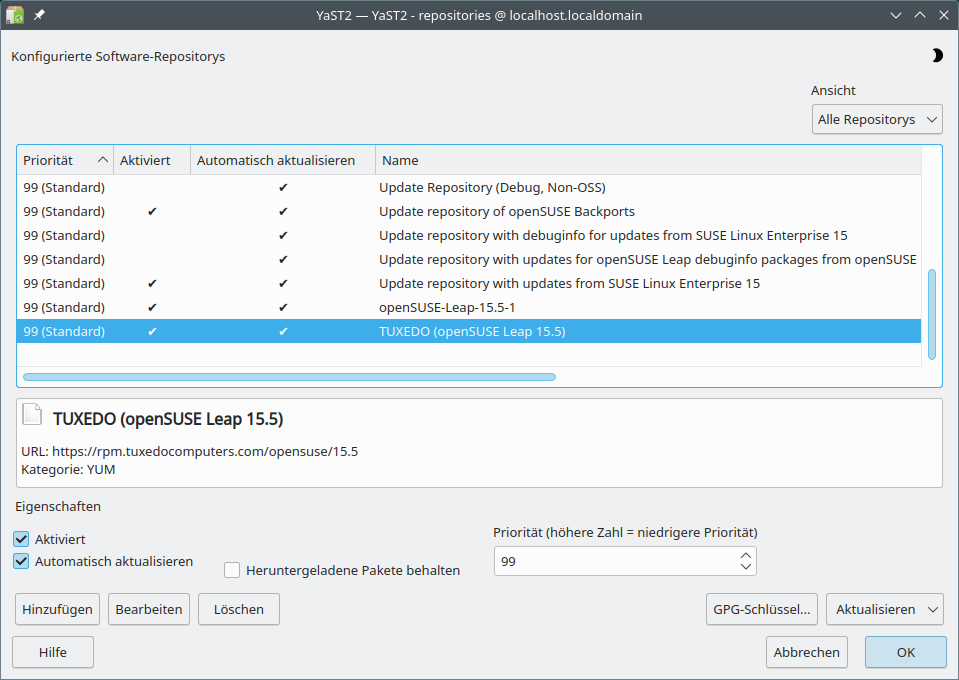Image resolution: width=959 pixels, height=680 pixels.
Task: Sort by Aktiviert column header
Action: [x=152, y=160]
